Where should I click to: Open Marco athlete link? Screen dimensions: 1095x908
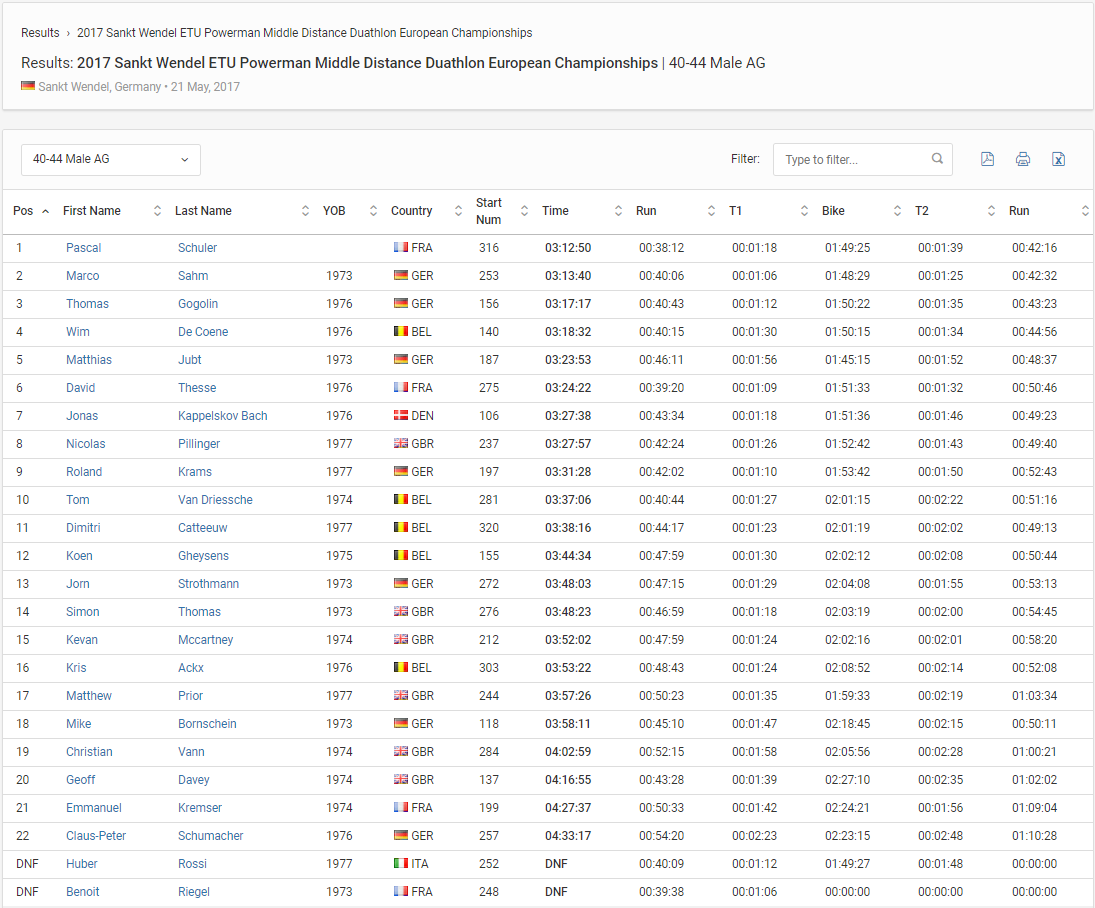coord(82,276)
